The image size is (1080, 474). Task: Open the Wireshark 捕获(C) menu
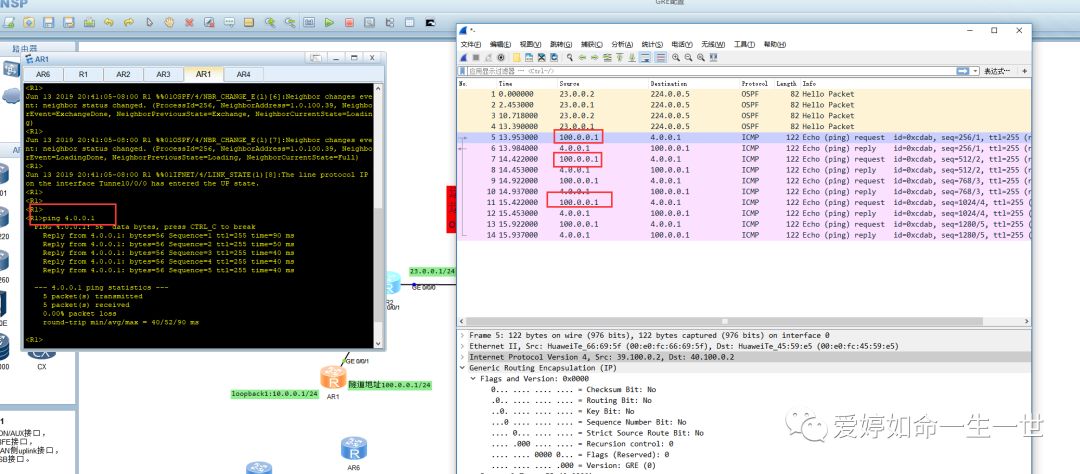[592, 44]
